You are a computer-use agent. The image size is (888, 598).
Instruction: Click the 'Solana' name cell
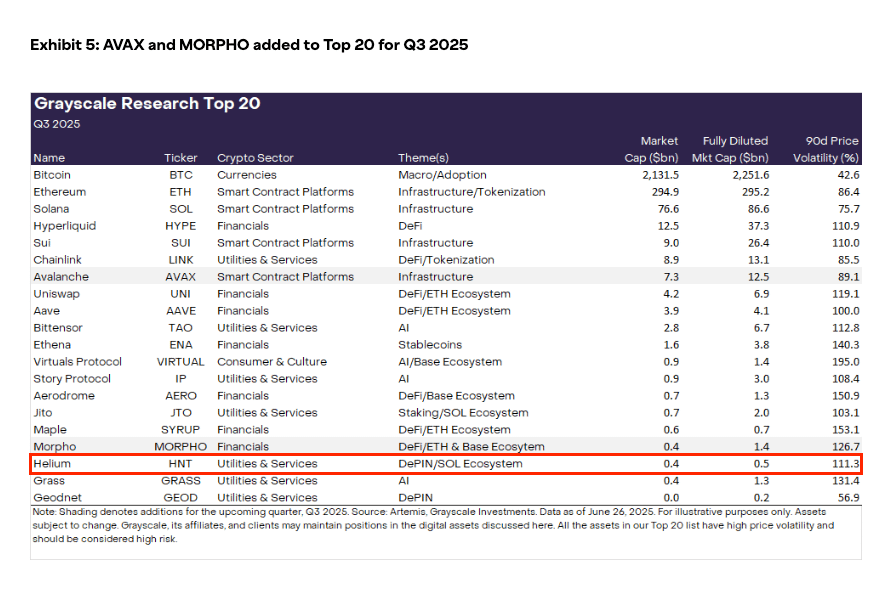(x=51, y=209)
